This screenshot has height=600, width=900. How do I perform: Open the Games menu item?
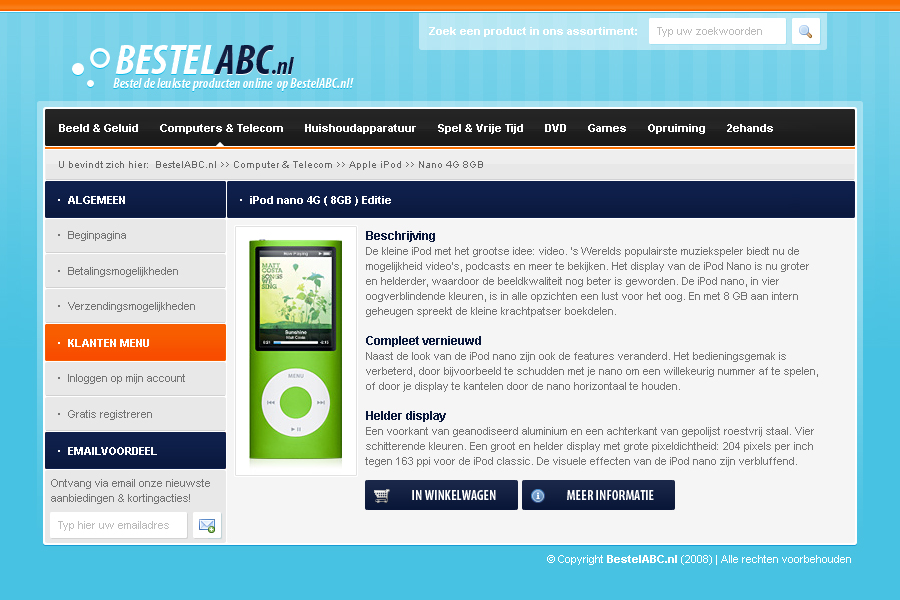click(607, 128)
